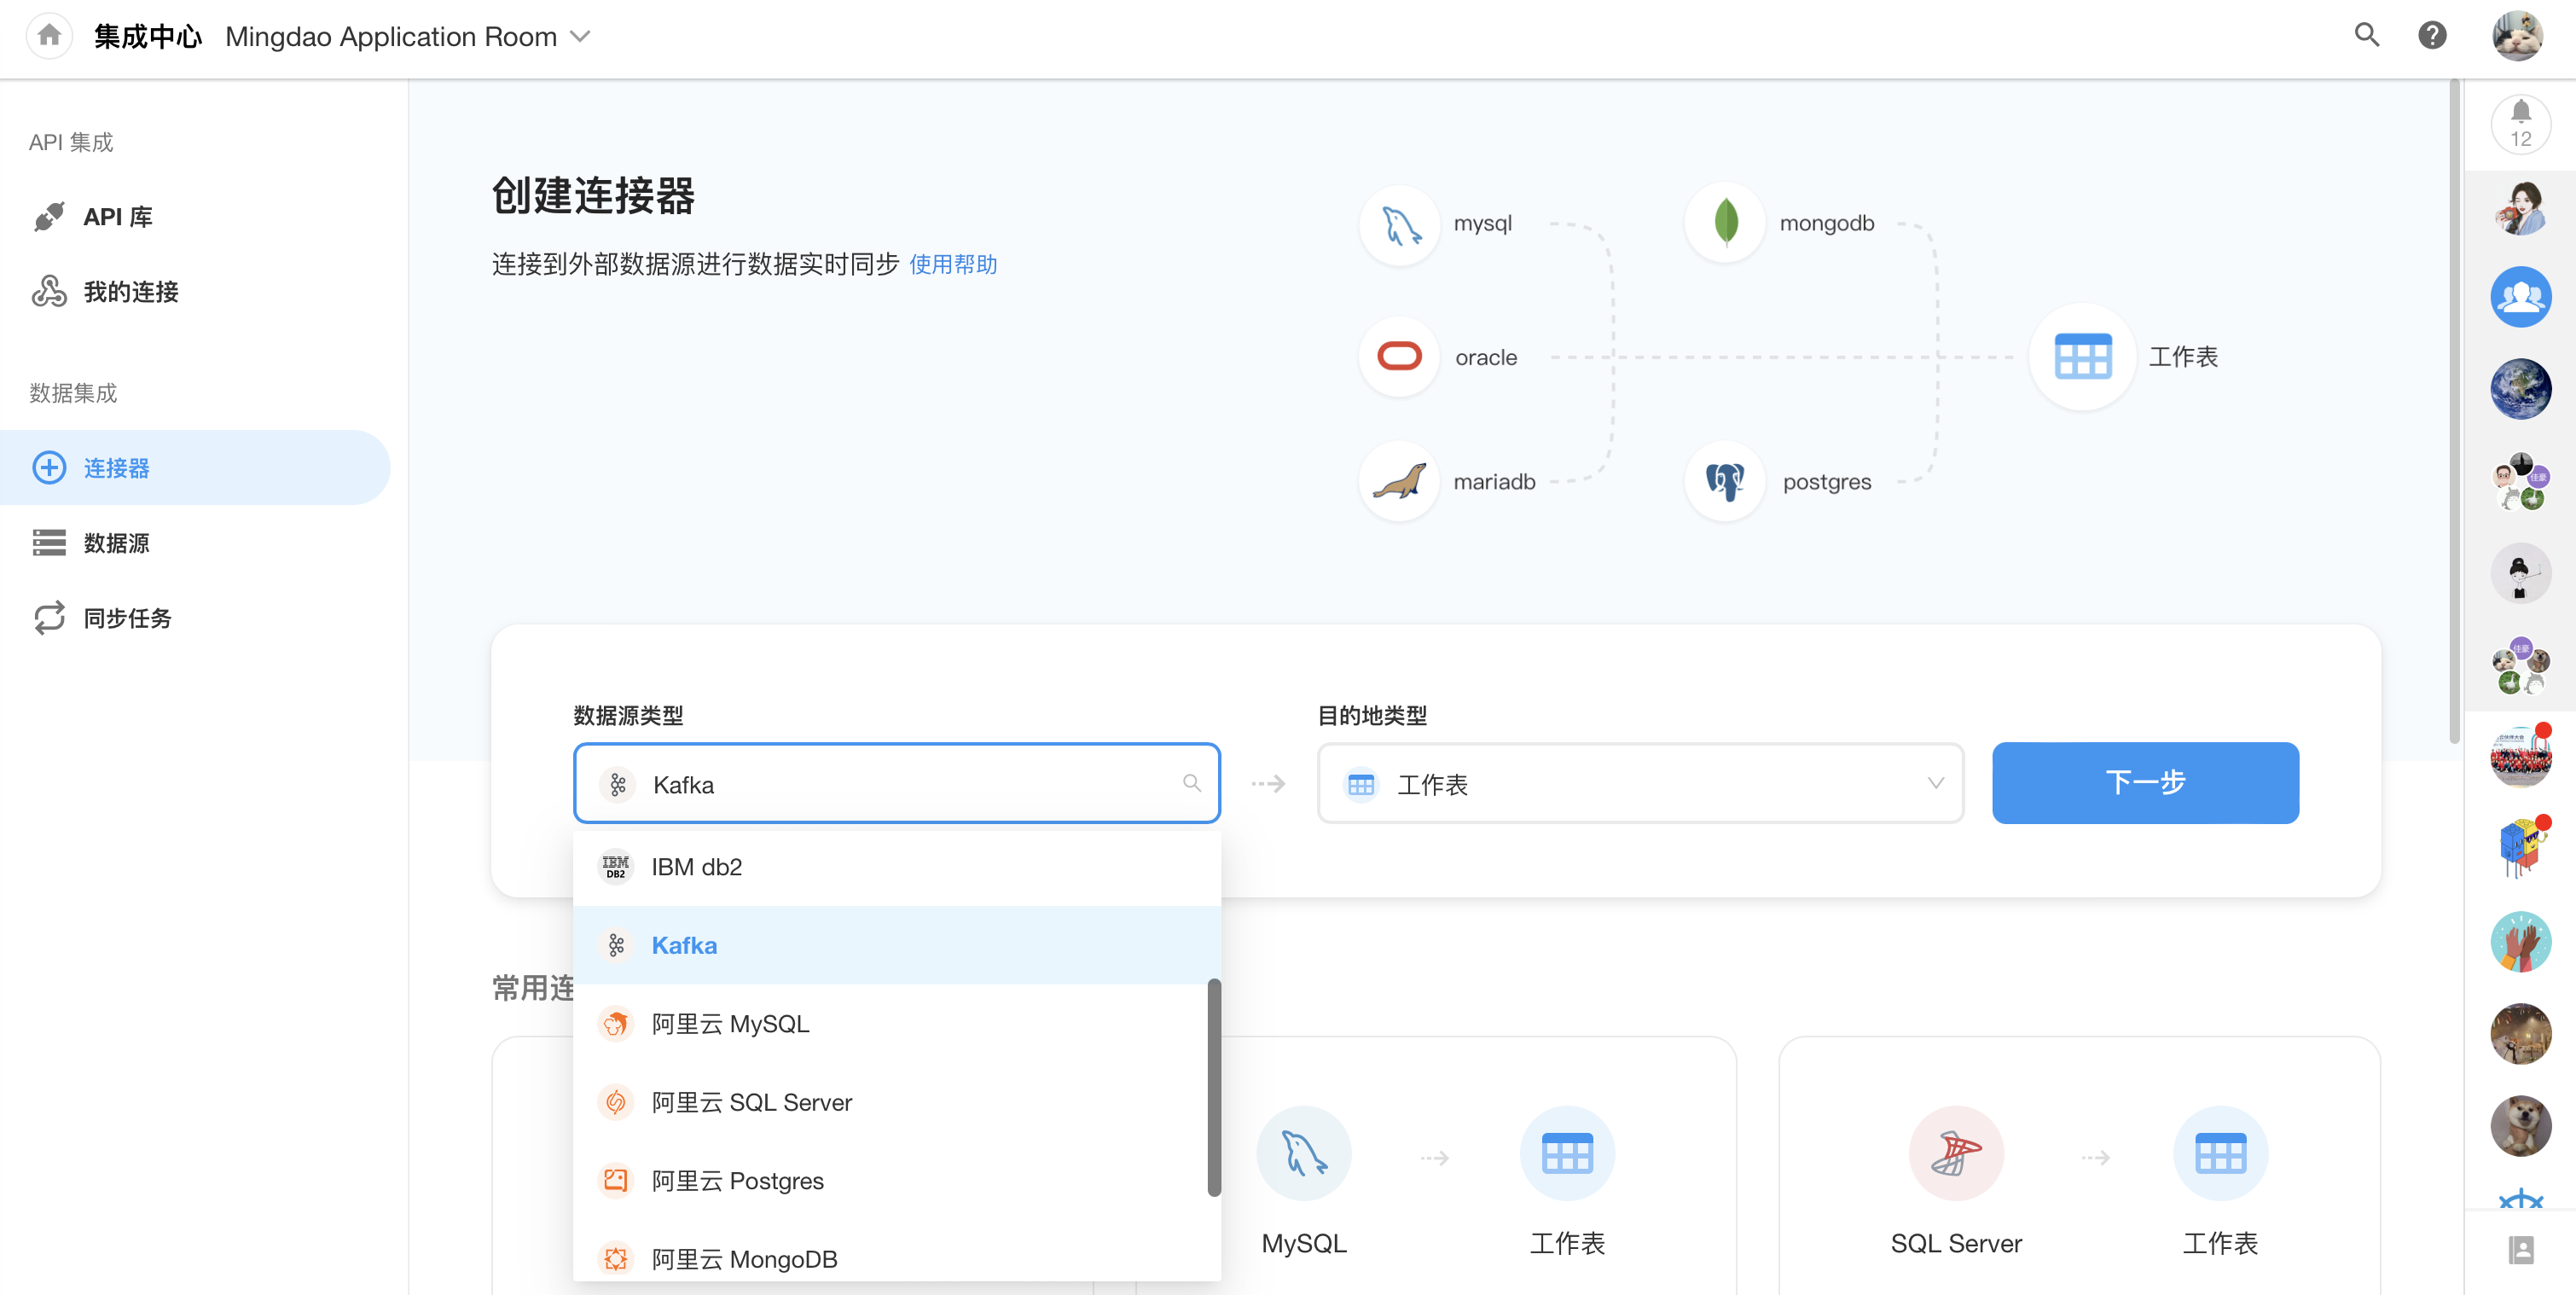Open 数据源 sidebar item
Image resolution: width=2576 pixels, height=1295 pixels.
coord(116,543)
